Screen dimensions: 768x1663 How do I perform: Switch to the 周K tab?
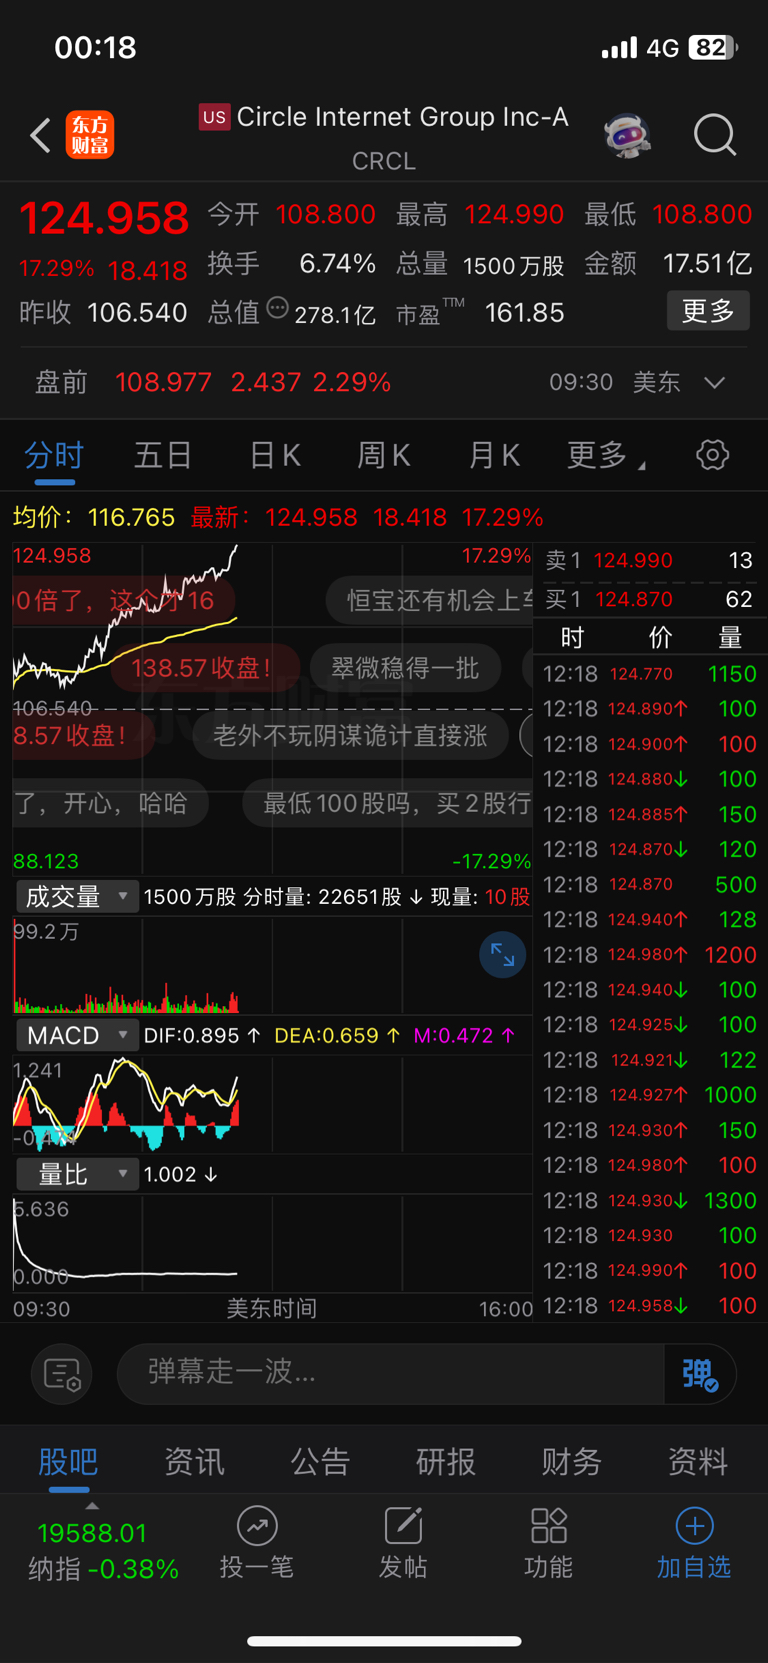point(384,456)
